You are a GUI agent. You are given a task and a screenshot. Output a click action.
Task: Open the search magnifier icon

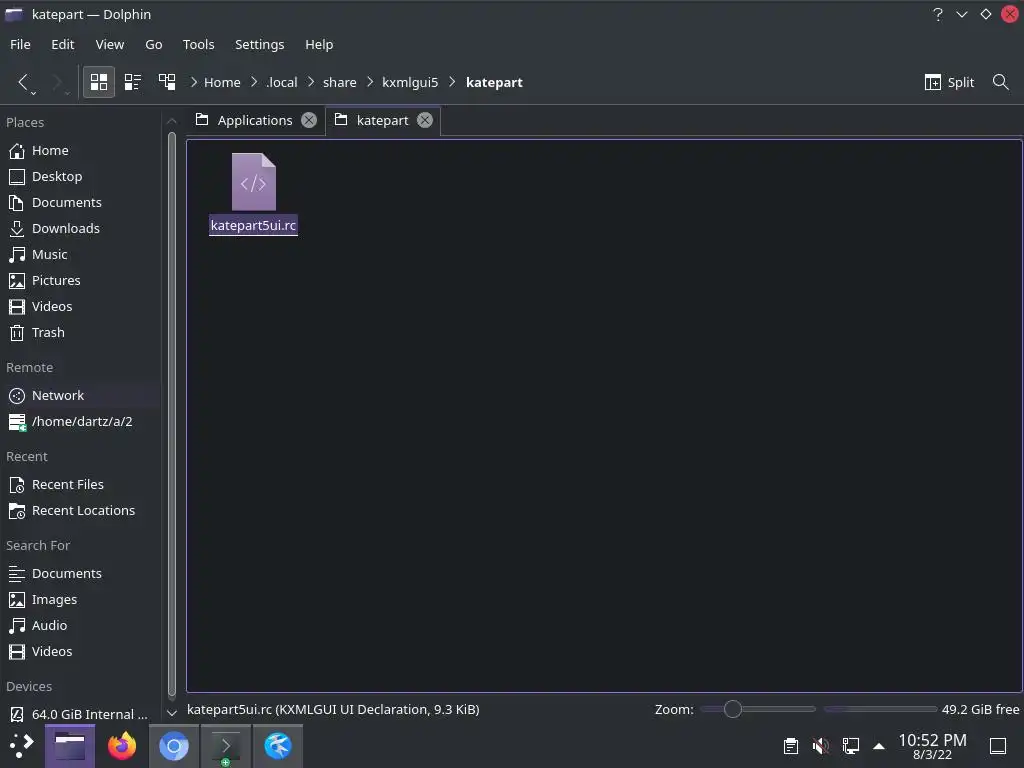click(1000, 82)
